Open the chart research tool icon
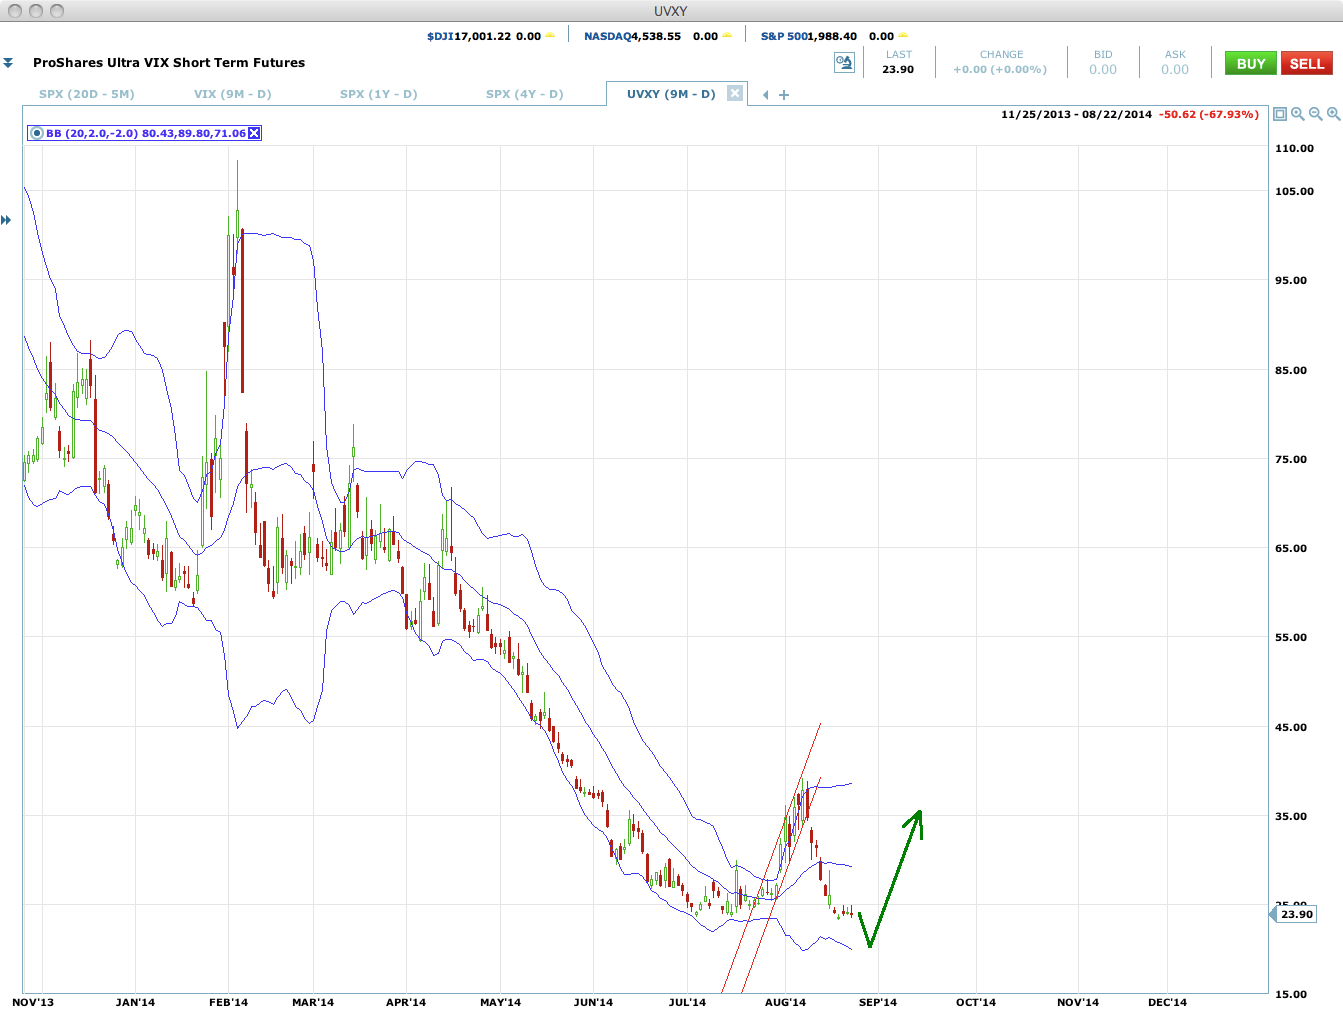 click(x=844, y=63)
